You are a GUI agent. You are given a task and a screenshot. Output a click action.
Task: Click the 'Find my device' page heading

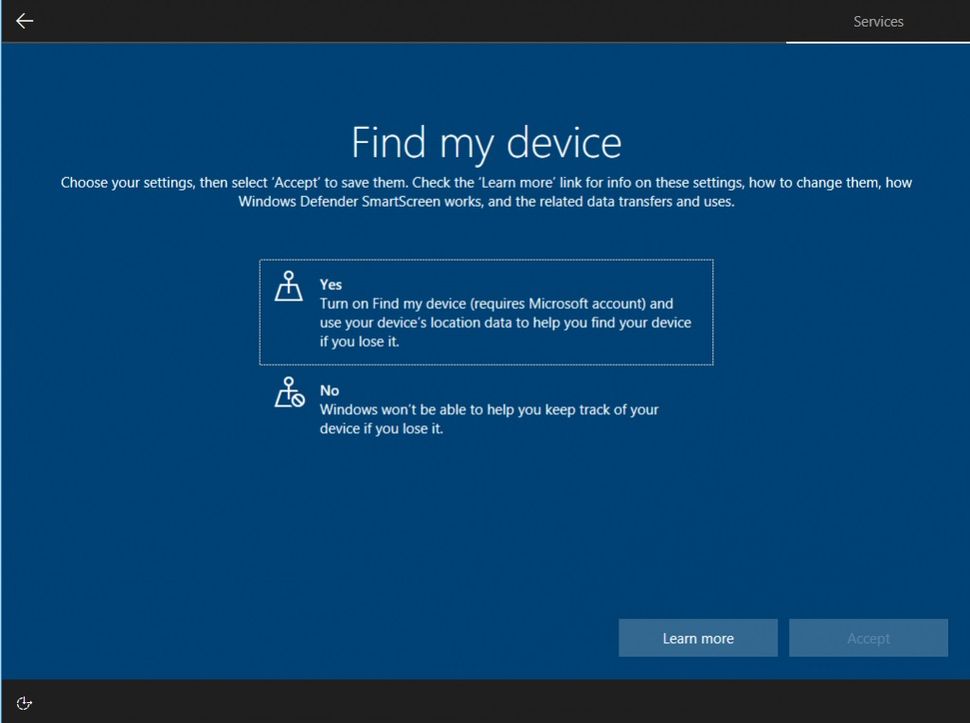[x=485, y=142]
